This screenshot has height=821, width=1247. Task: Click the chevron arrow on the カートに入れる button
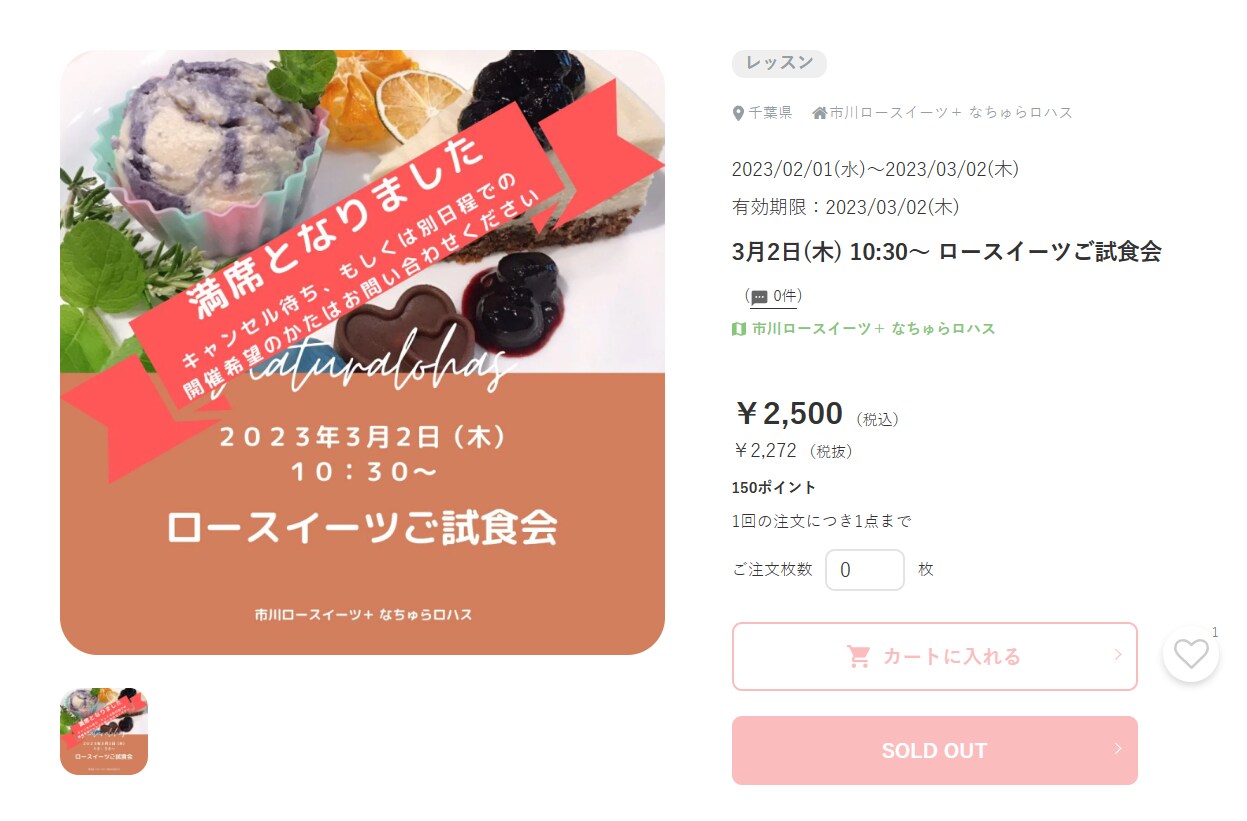1117,655
